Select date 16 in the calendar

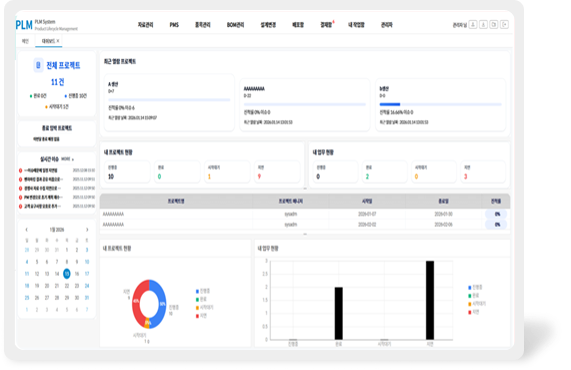[x=77, y=273]
